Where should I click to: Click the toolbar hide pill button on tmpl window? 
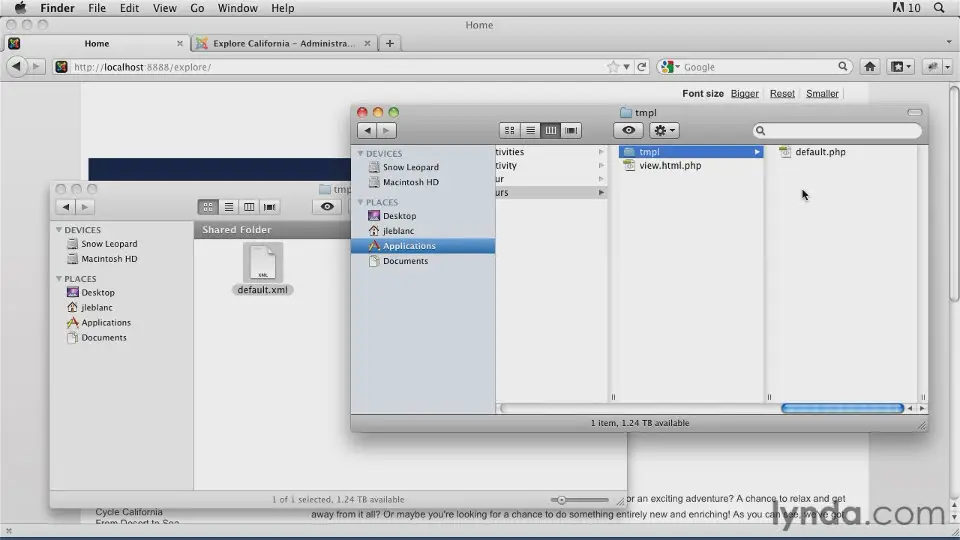(915, 113)
